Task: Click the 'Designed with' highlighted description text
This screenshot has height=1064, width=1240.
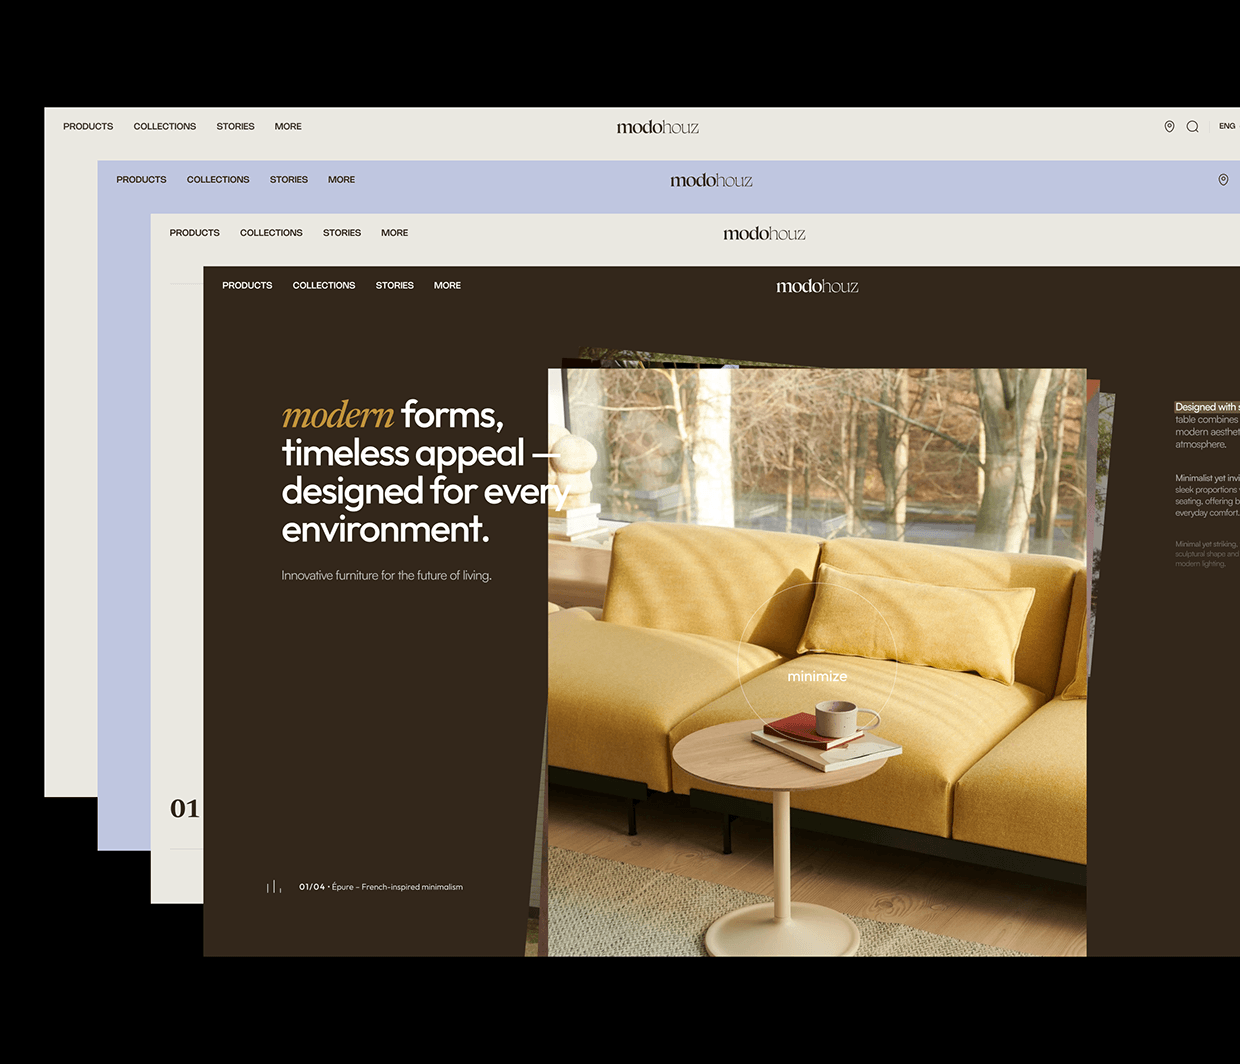Action: pyautogui.click(x=1207, y=407)
